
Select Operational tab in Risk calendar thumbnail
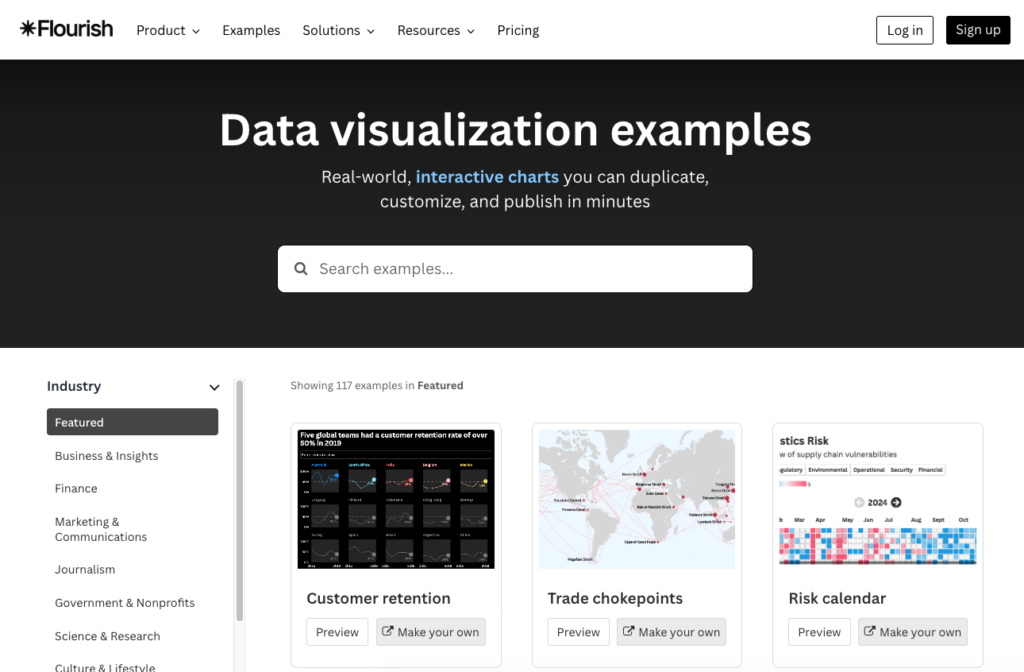[869, 470]
